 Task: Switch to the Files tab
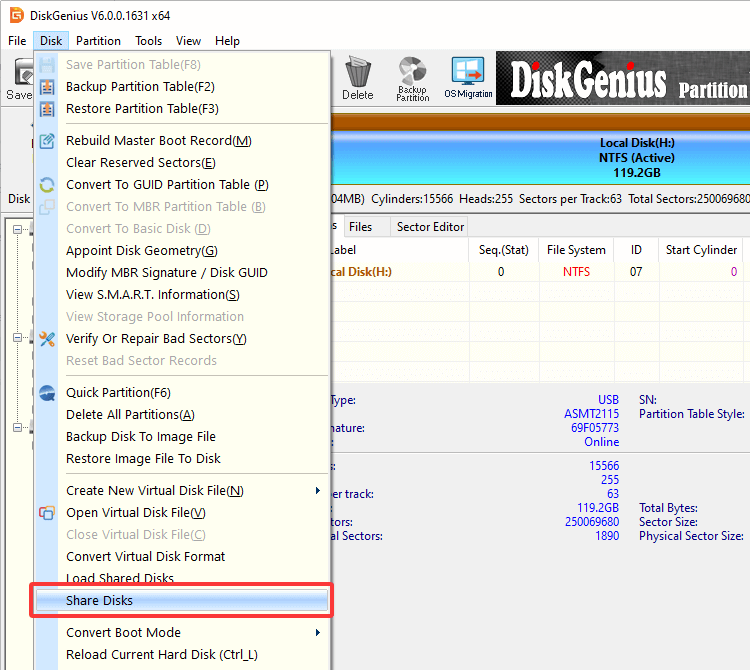pos(361,227)
